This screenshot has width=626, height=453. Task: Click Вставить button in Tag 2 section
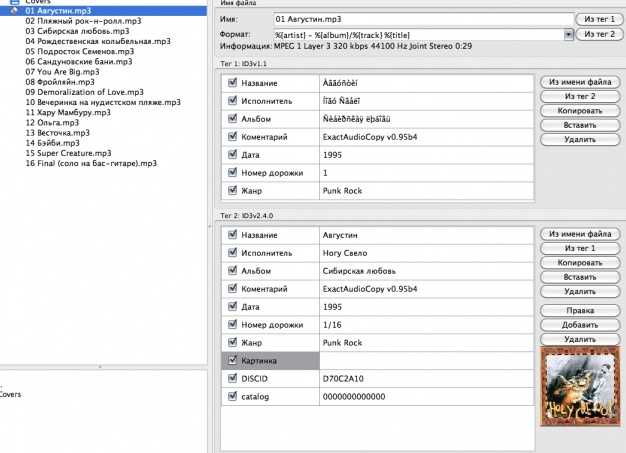(x=579, y=277)
